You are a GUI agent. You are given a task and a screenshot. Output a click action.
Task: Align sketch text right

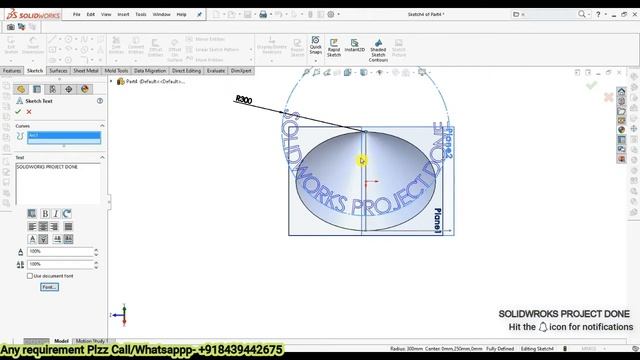(x=54, y=226)
